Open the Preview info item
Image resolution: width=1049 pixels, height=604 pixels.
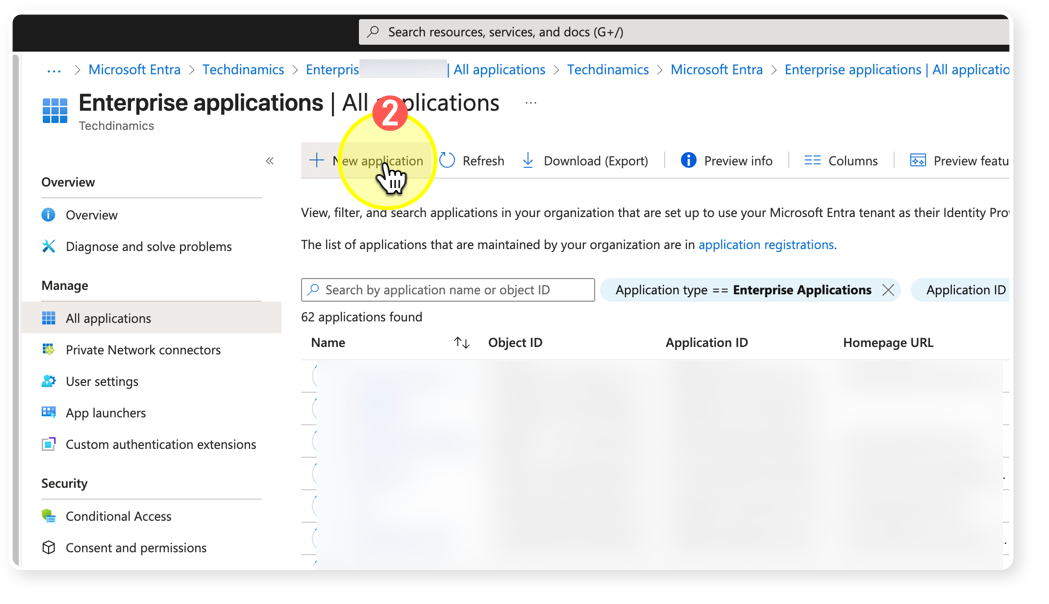click(x=727, y=161)
